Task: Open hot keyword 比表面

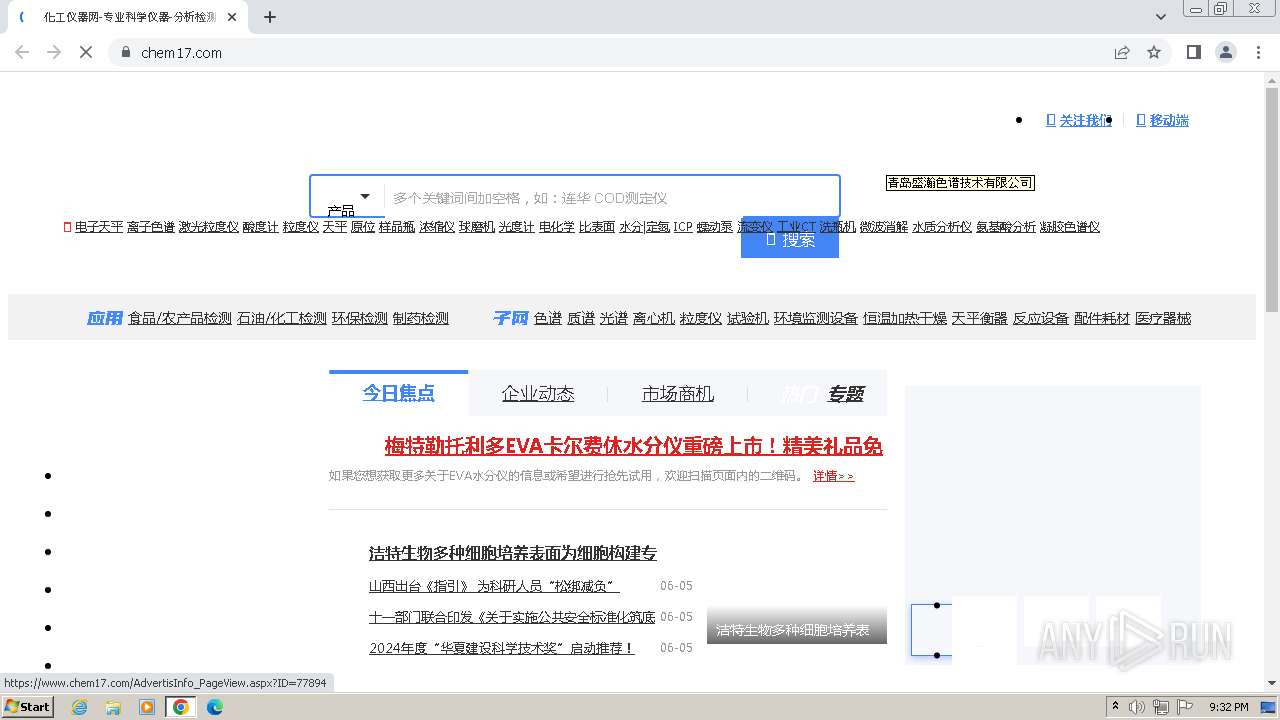Action: tap(597, 227)
